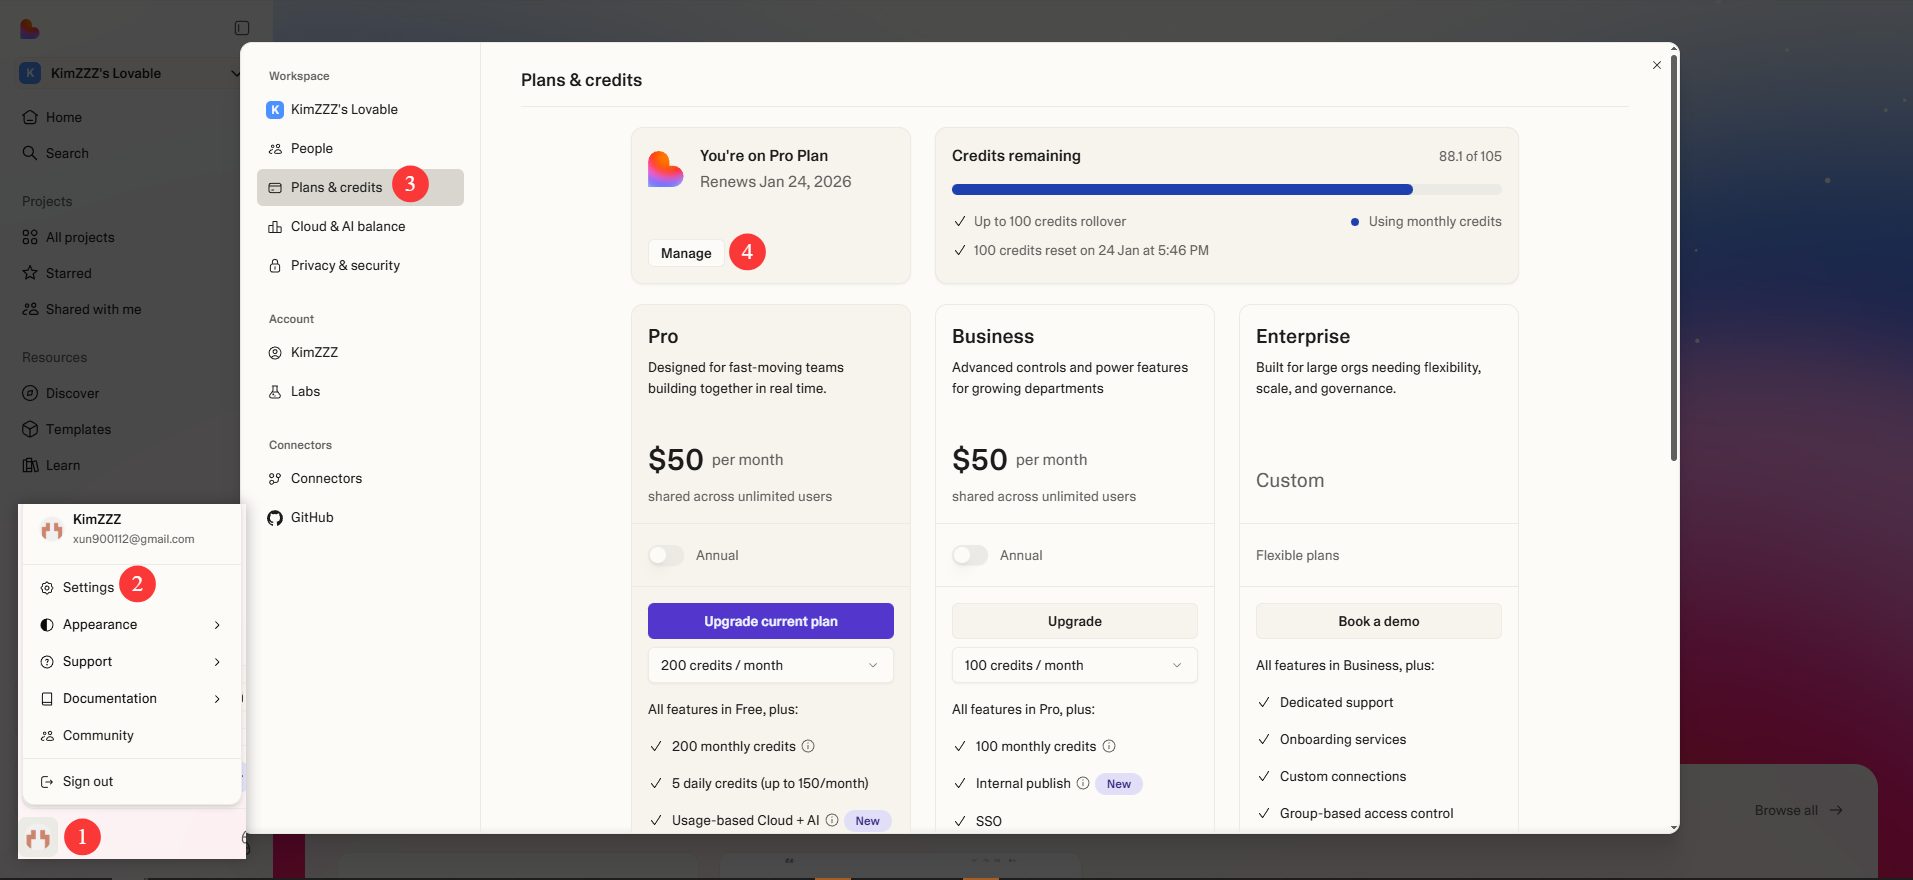The height and width of the screenshot is (880, 1913).
Task: Click the credits remaining progress bar
Action: click(x=1226, y=189)
